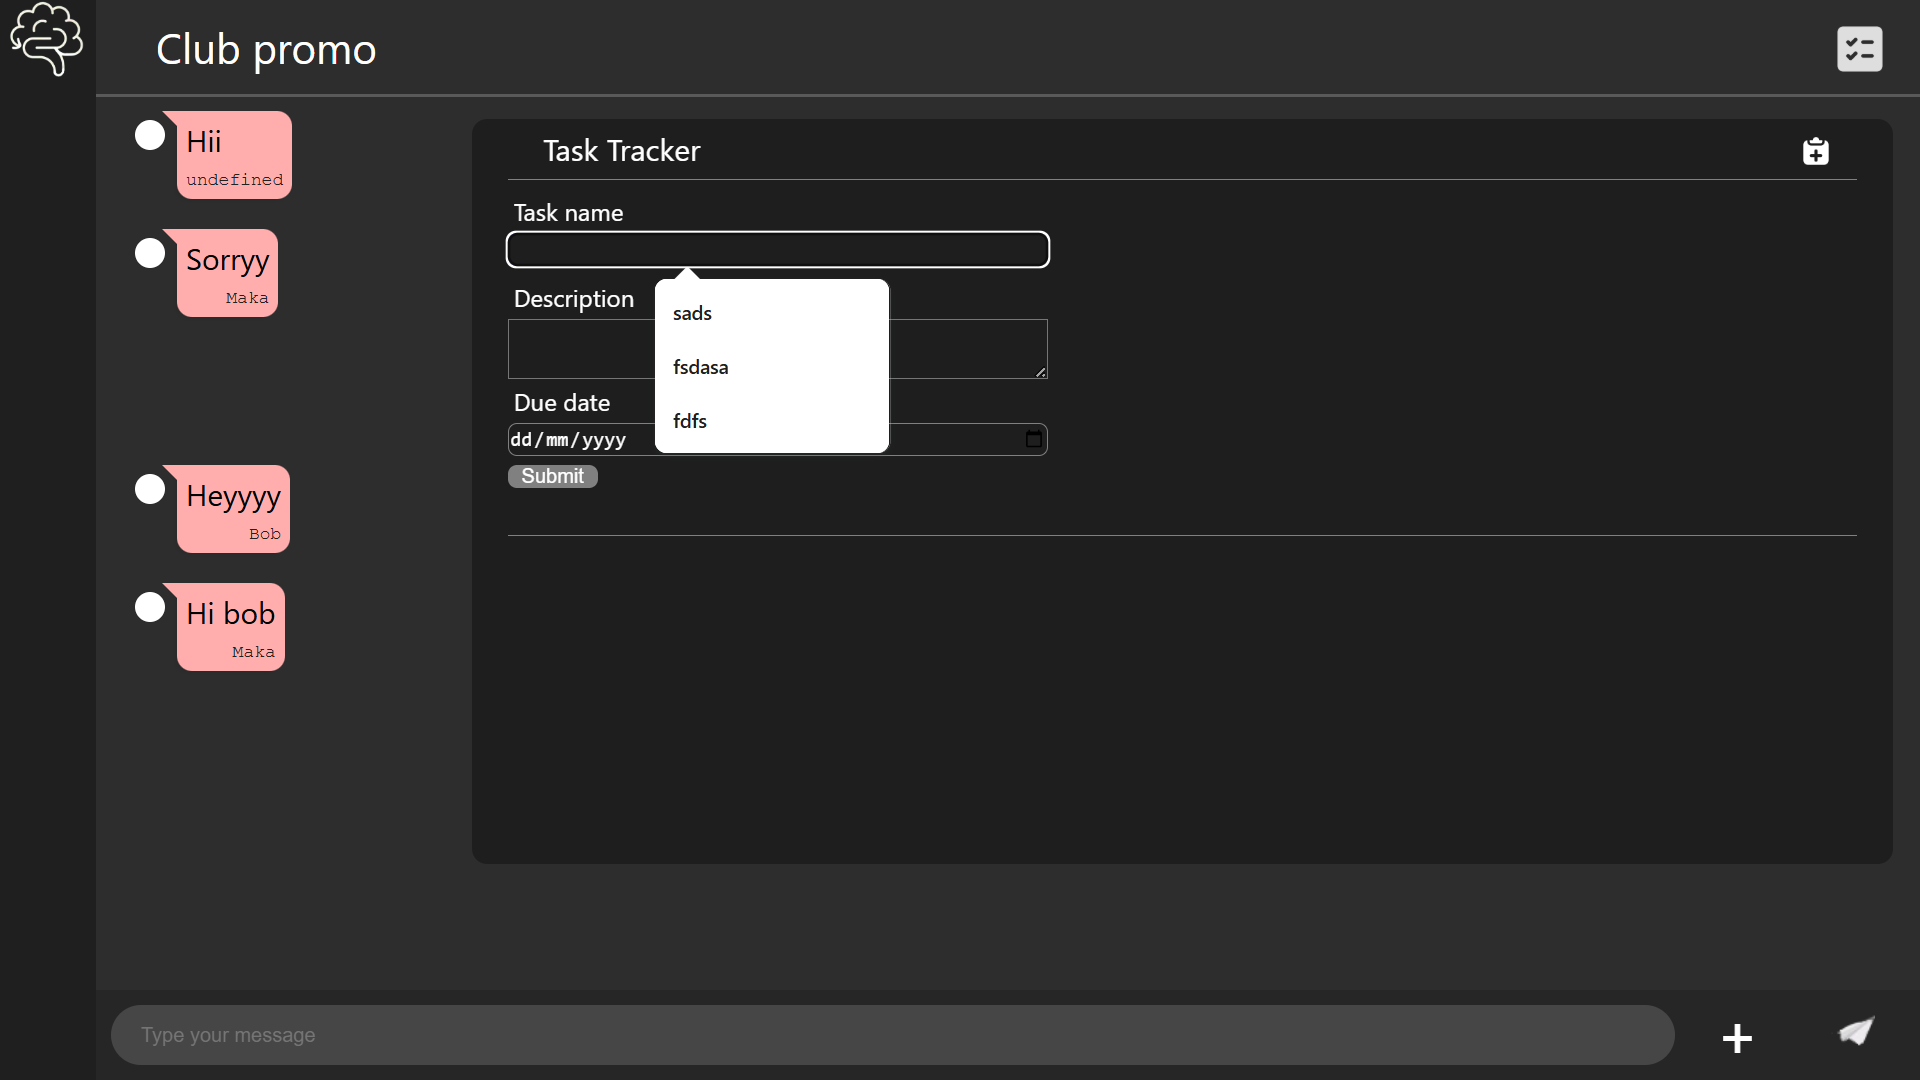Viewport: 1920px width, 1080px height.
Task: Pick 'fdfs' suggestion option
Action: click(x=690, y=422)
